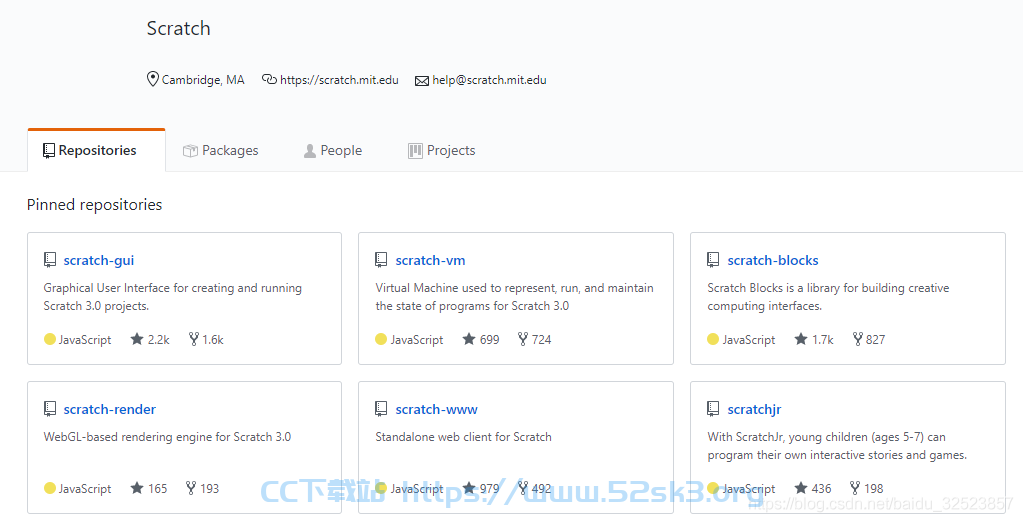
Task: Click the 1.6k forks count
Action: click(x=213, y=339)
